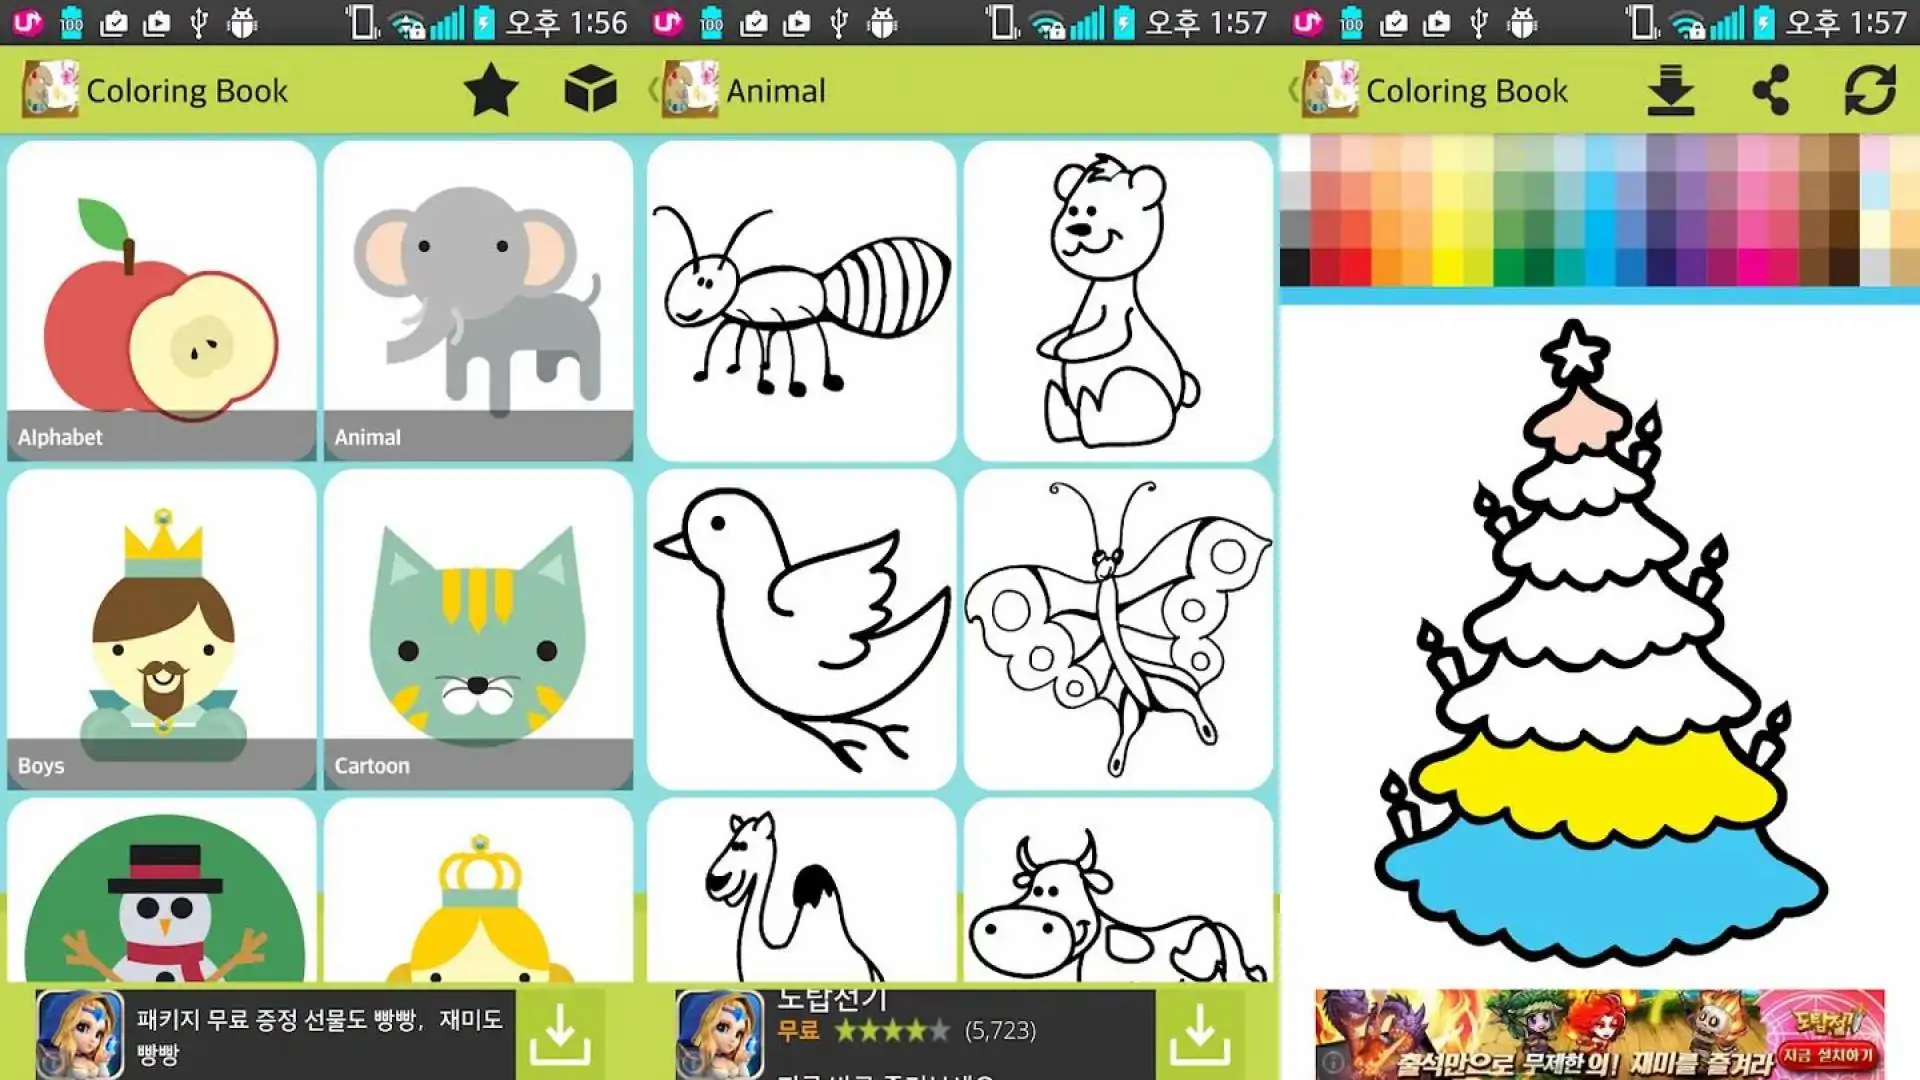Open the Alphabet category with the apple

(x=161, y=300)
